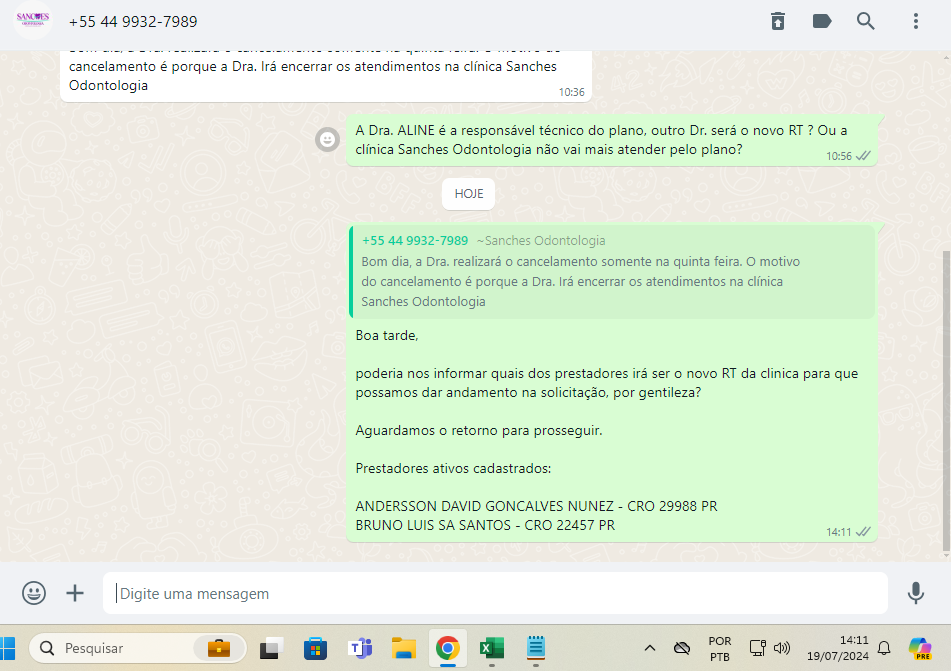Click the briefcase icon in the search box
This screenshot has width=951, height=671.
pyautogui.click(x=219, y=649)
